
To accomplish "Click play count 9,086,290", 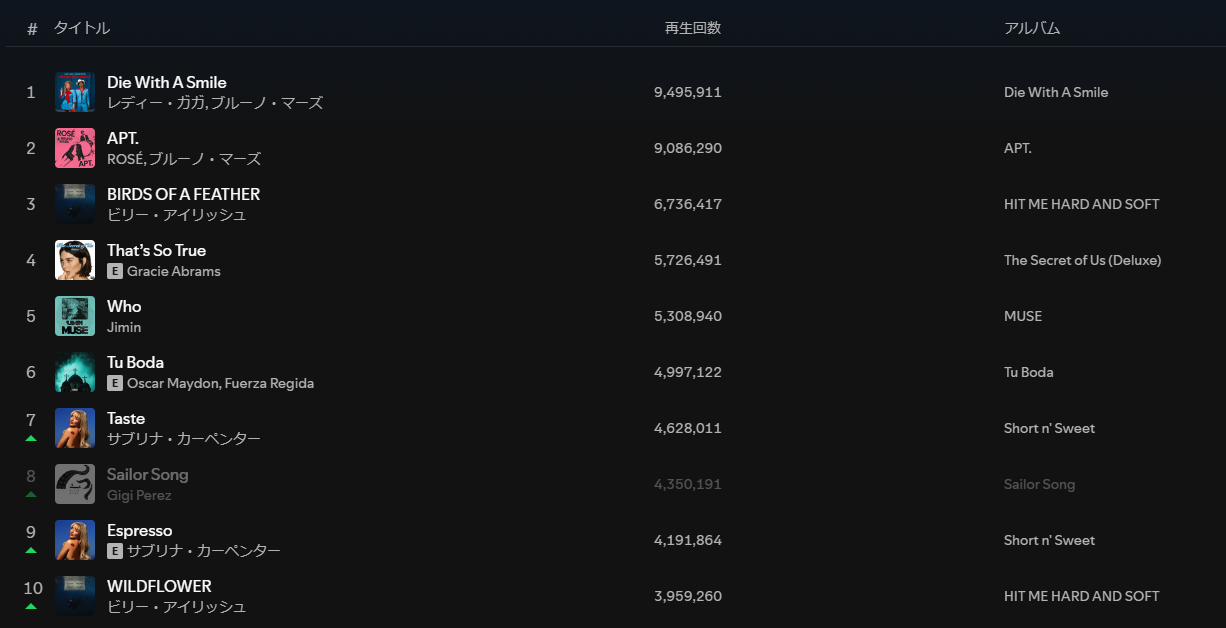I will coord(688,148).
